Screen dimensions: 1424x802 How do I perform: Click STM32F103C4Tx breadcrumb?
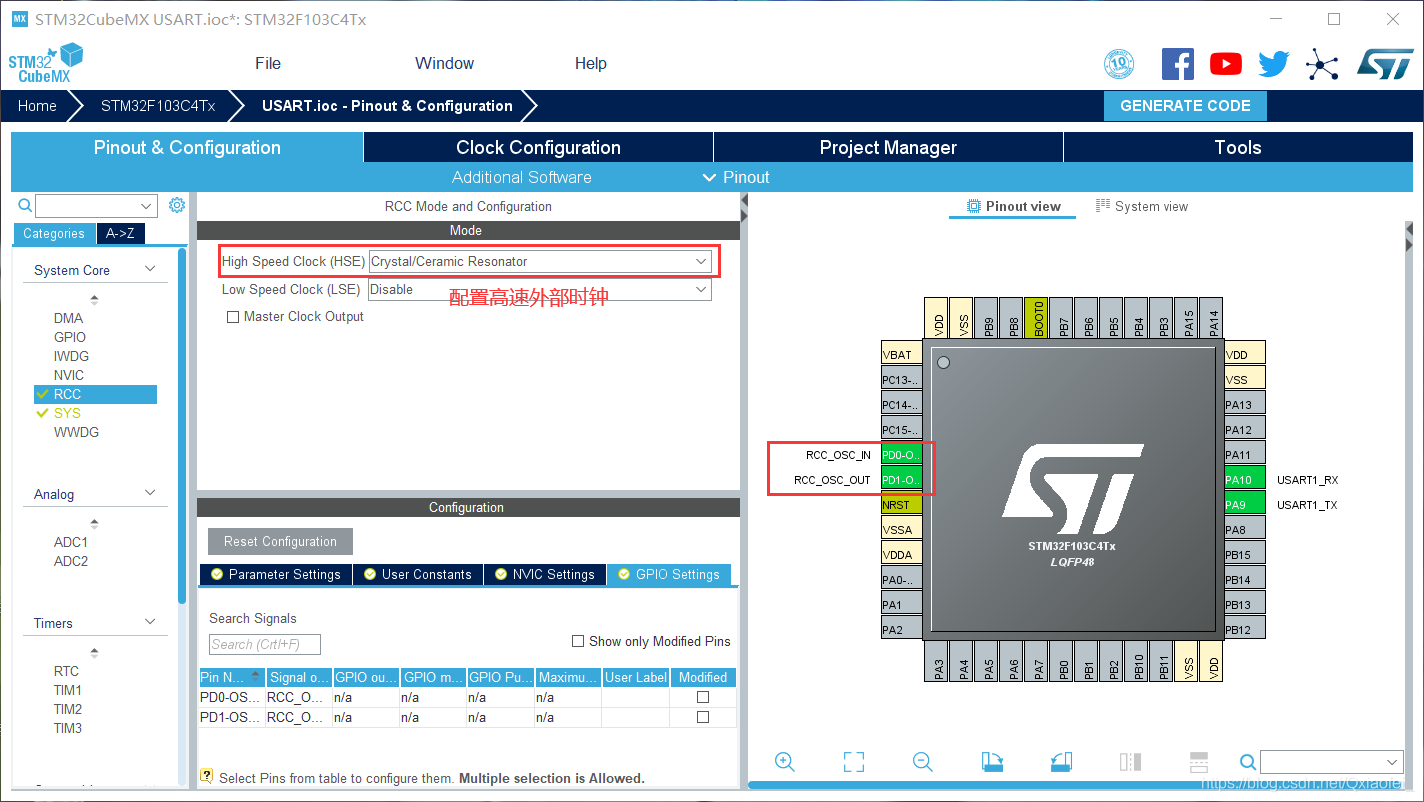pos(158,105)
